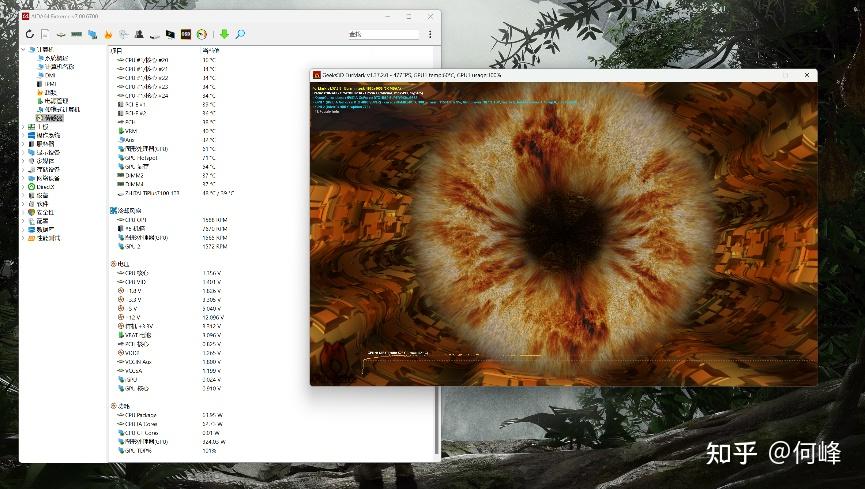Focus the search field in AIDA64 toolbar
Viewport: 865px width, 489px height.
383,34
